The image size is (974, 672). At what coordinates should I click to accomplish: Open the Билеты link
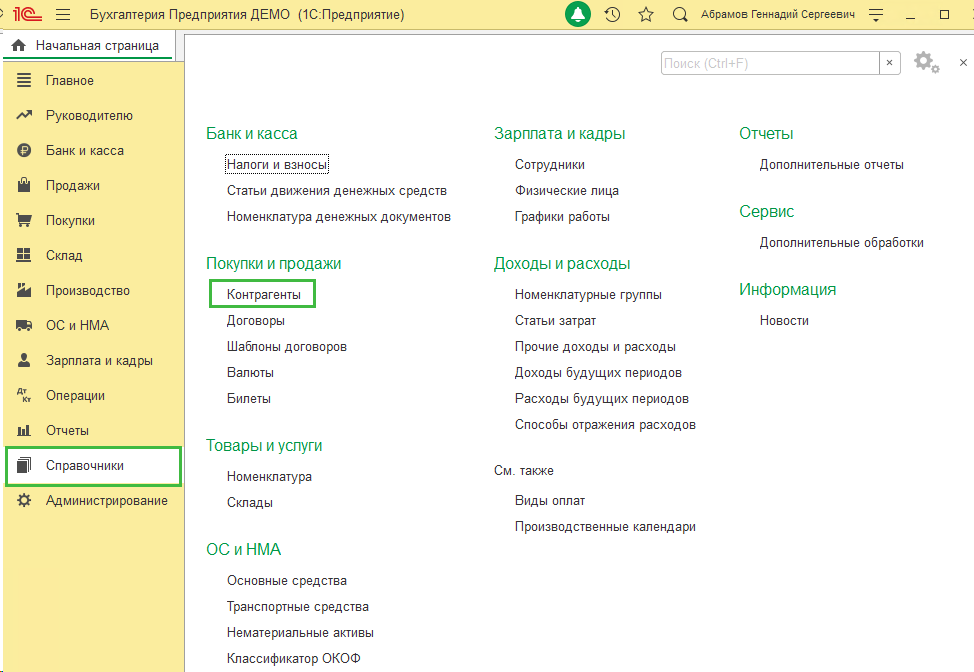(248, 399)
